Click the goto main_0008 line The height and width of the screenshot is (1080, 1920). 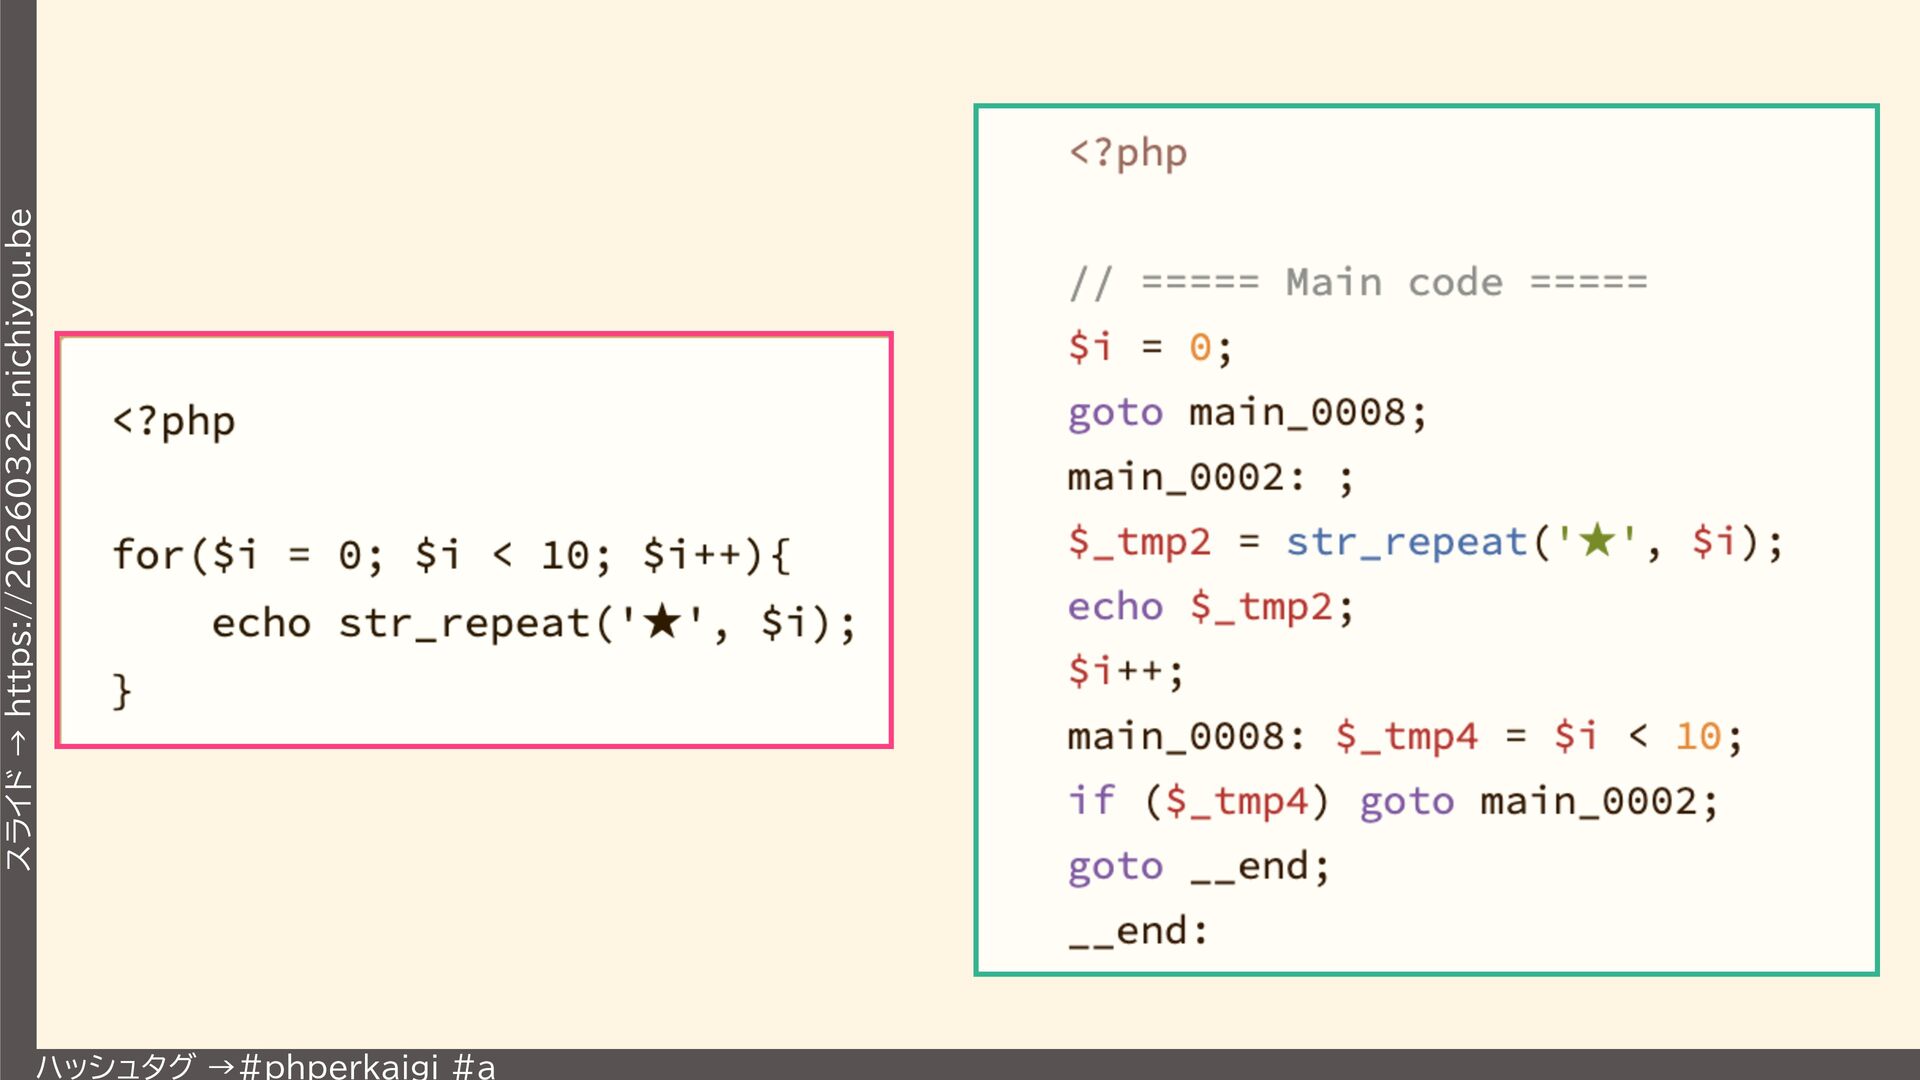[x=1247, y=412]
